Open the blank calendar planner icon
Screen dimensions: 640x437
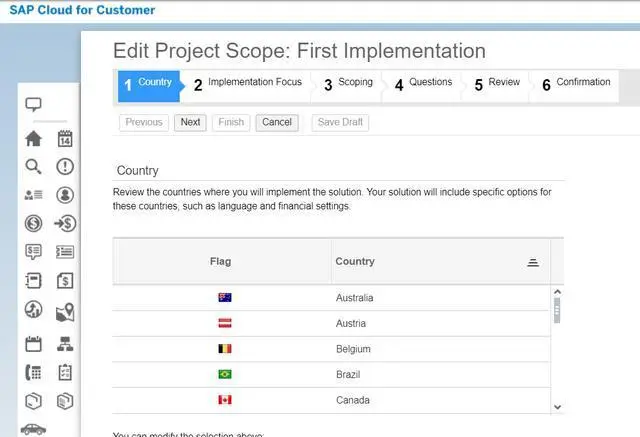(x=33, y=344)
